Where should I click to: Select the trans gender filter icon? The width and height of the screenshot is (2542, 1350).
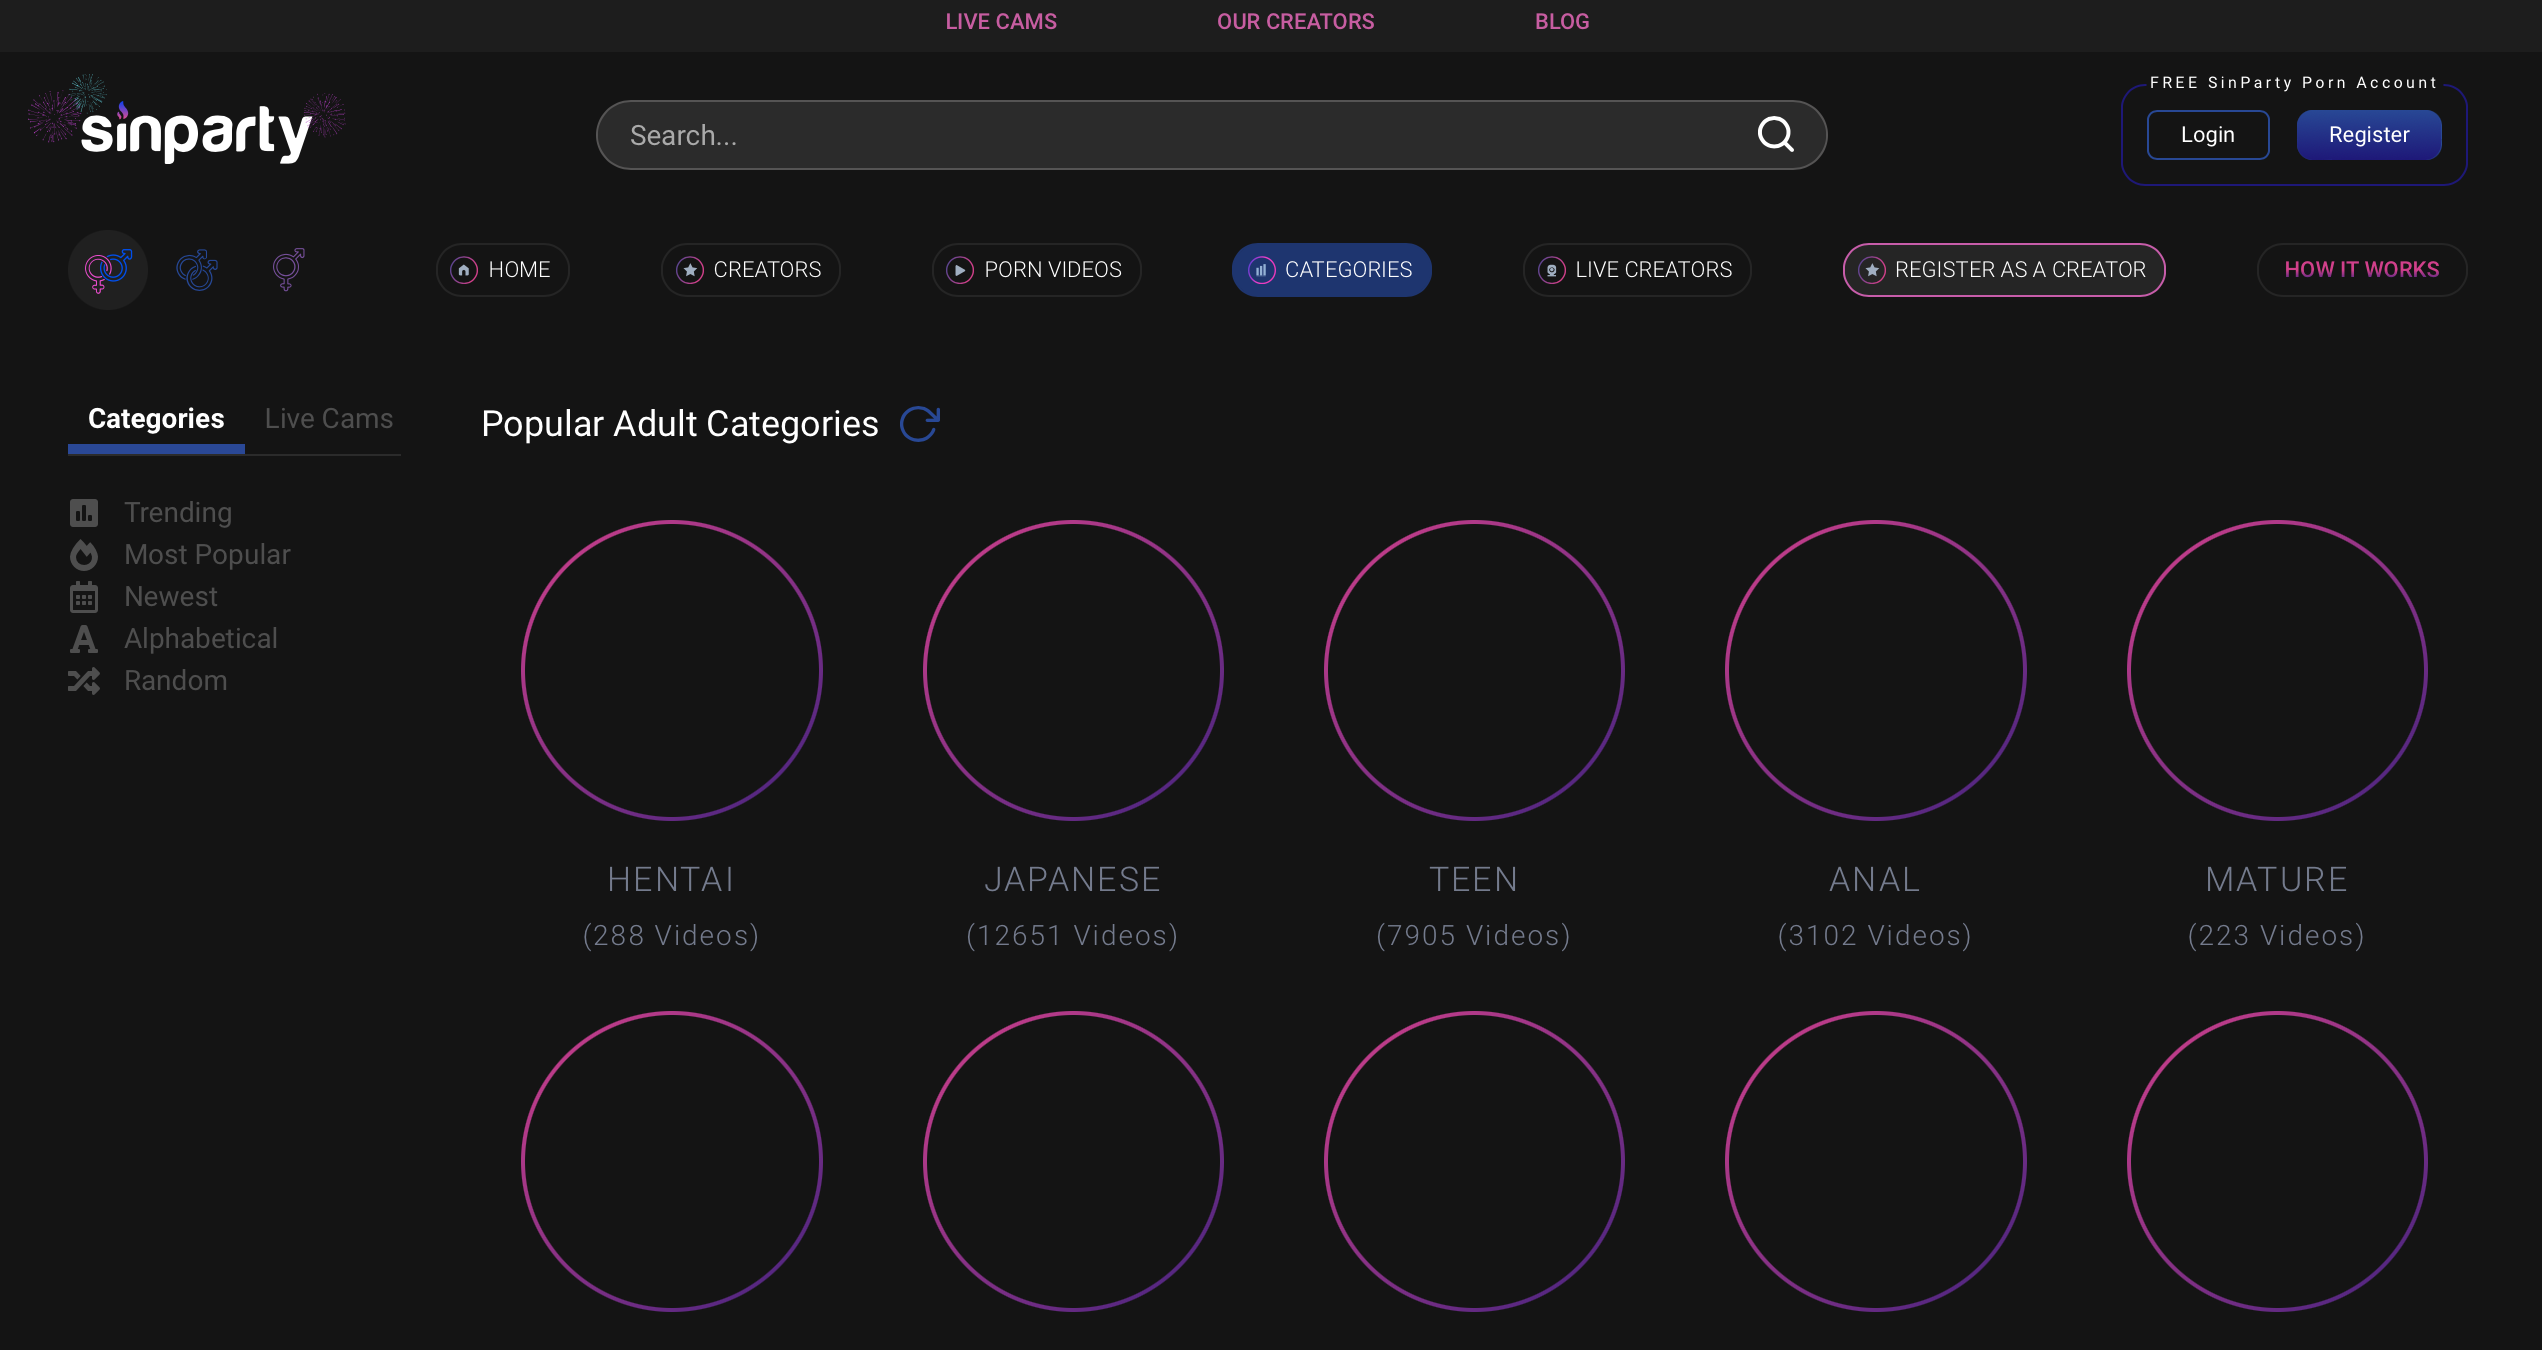(288, 269)
